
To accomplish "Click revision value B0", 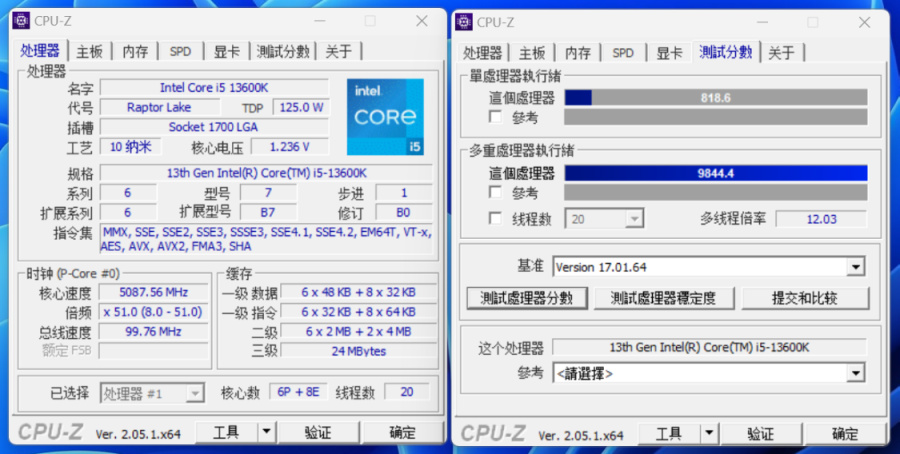I will click(404, 212).
